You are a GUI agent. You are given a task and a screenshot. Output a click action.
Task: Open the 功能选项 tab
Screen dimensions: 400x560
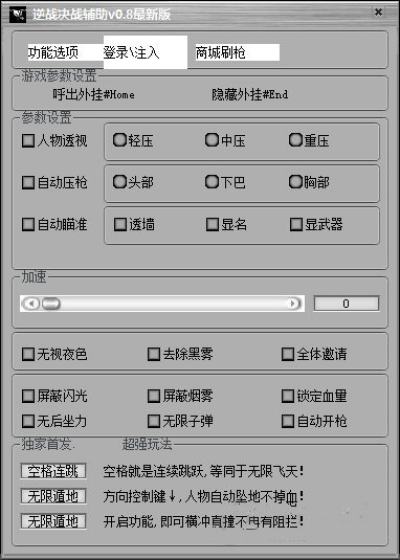pyautogui.click(x=66, y=52)
